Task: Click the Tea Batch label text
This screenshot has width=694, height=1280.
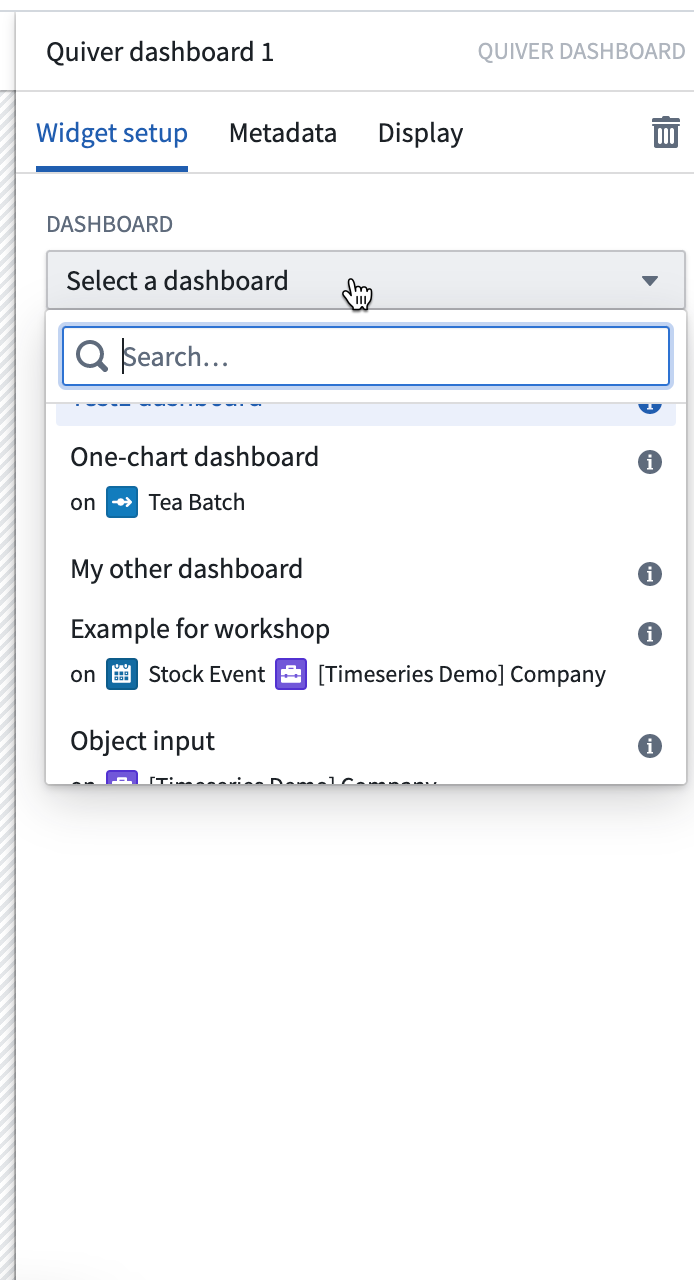Action: (197, 502)
